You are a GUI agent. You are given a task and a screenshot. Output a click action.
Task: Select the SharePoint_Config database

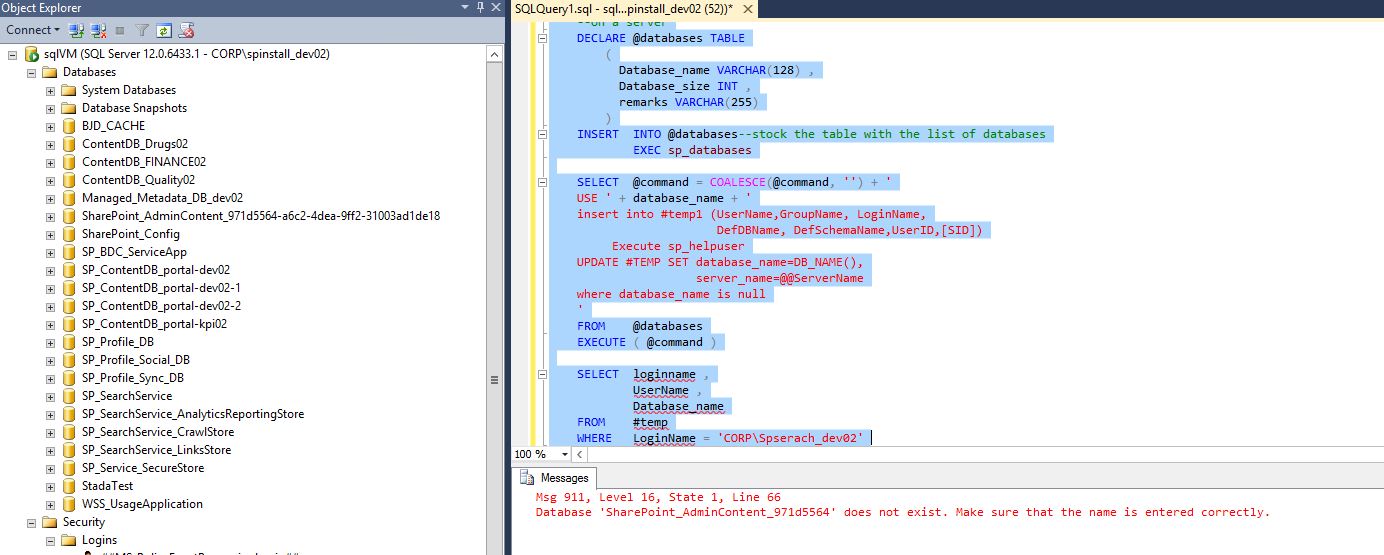pyautogui.click(x=131, y=234)
